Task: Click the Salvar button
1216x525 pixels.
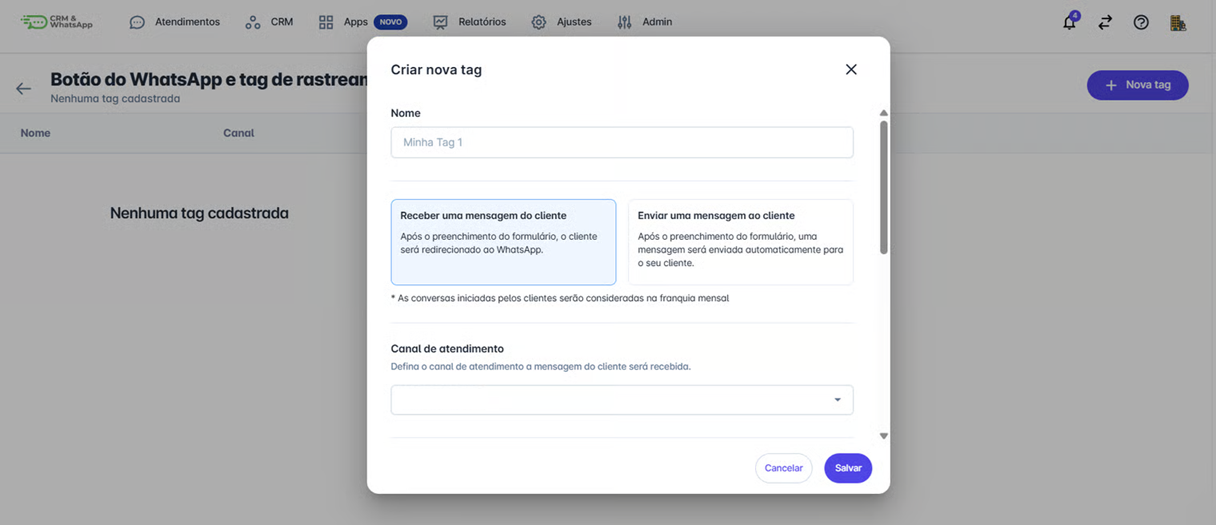Action: [x=848, y=468]
